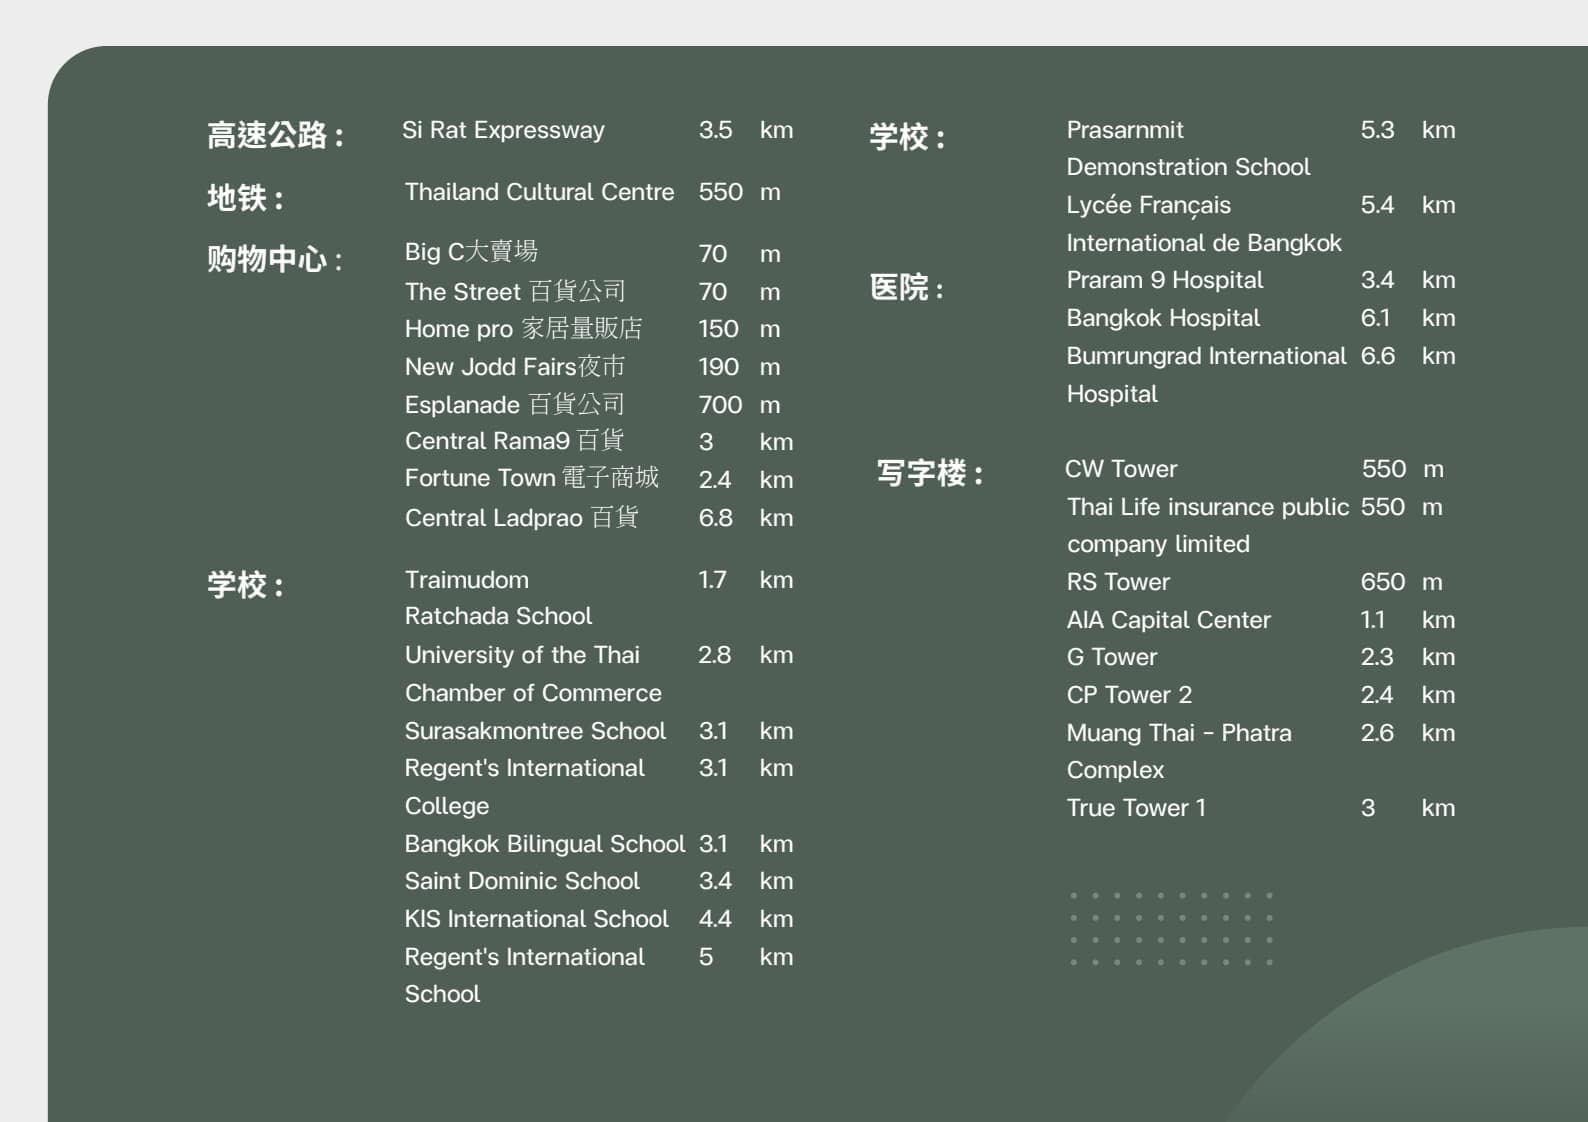Click the 1.7 distance for Traimudom

(713, 580)
